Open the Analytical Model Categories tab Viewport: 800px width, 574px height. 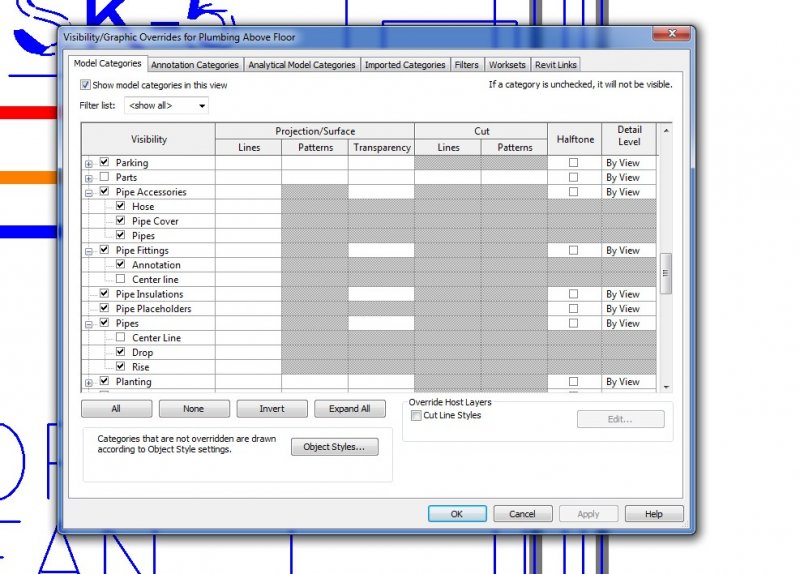(x=302, y=65)
